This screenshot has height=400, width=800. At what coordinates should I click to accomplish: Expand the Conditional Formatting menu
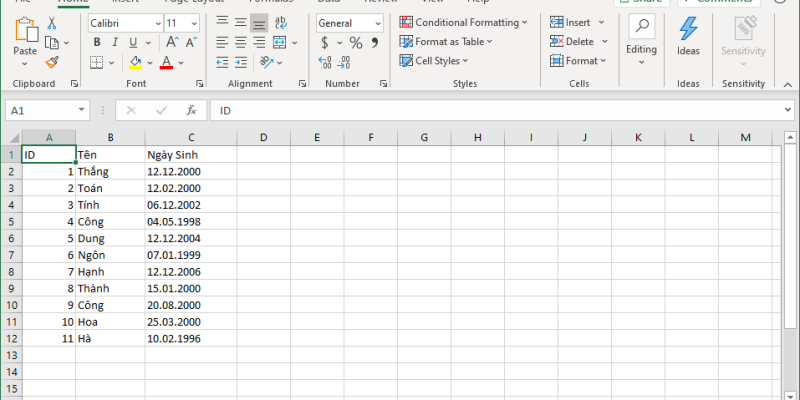click(x=464, y=22)
